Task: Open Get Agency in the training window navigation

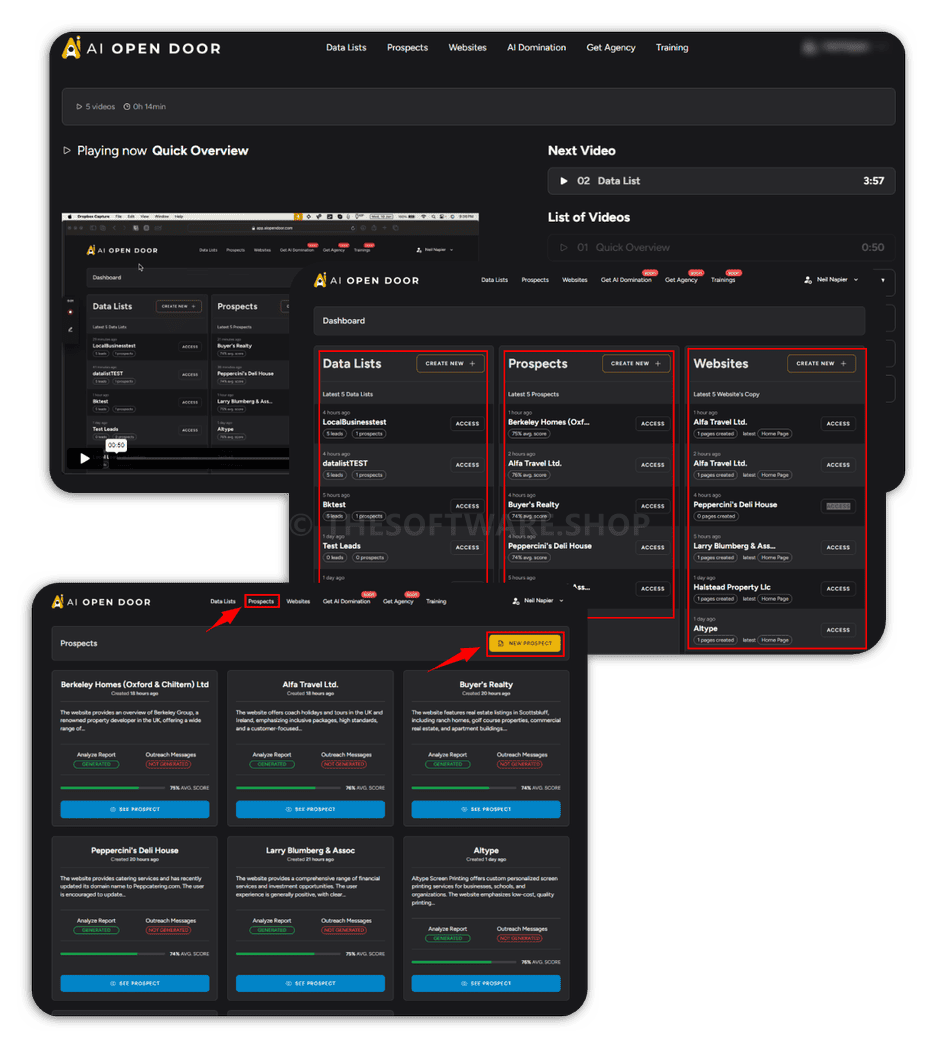Action: [611, 47]
